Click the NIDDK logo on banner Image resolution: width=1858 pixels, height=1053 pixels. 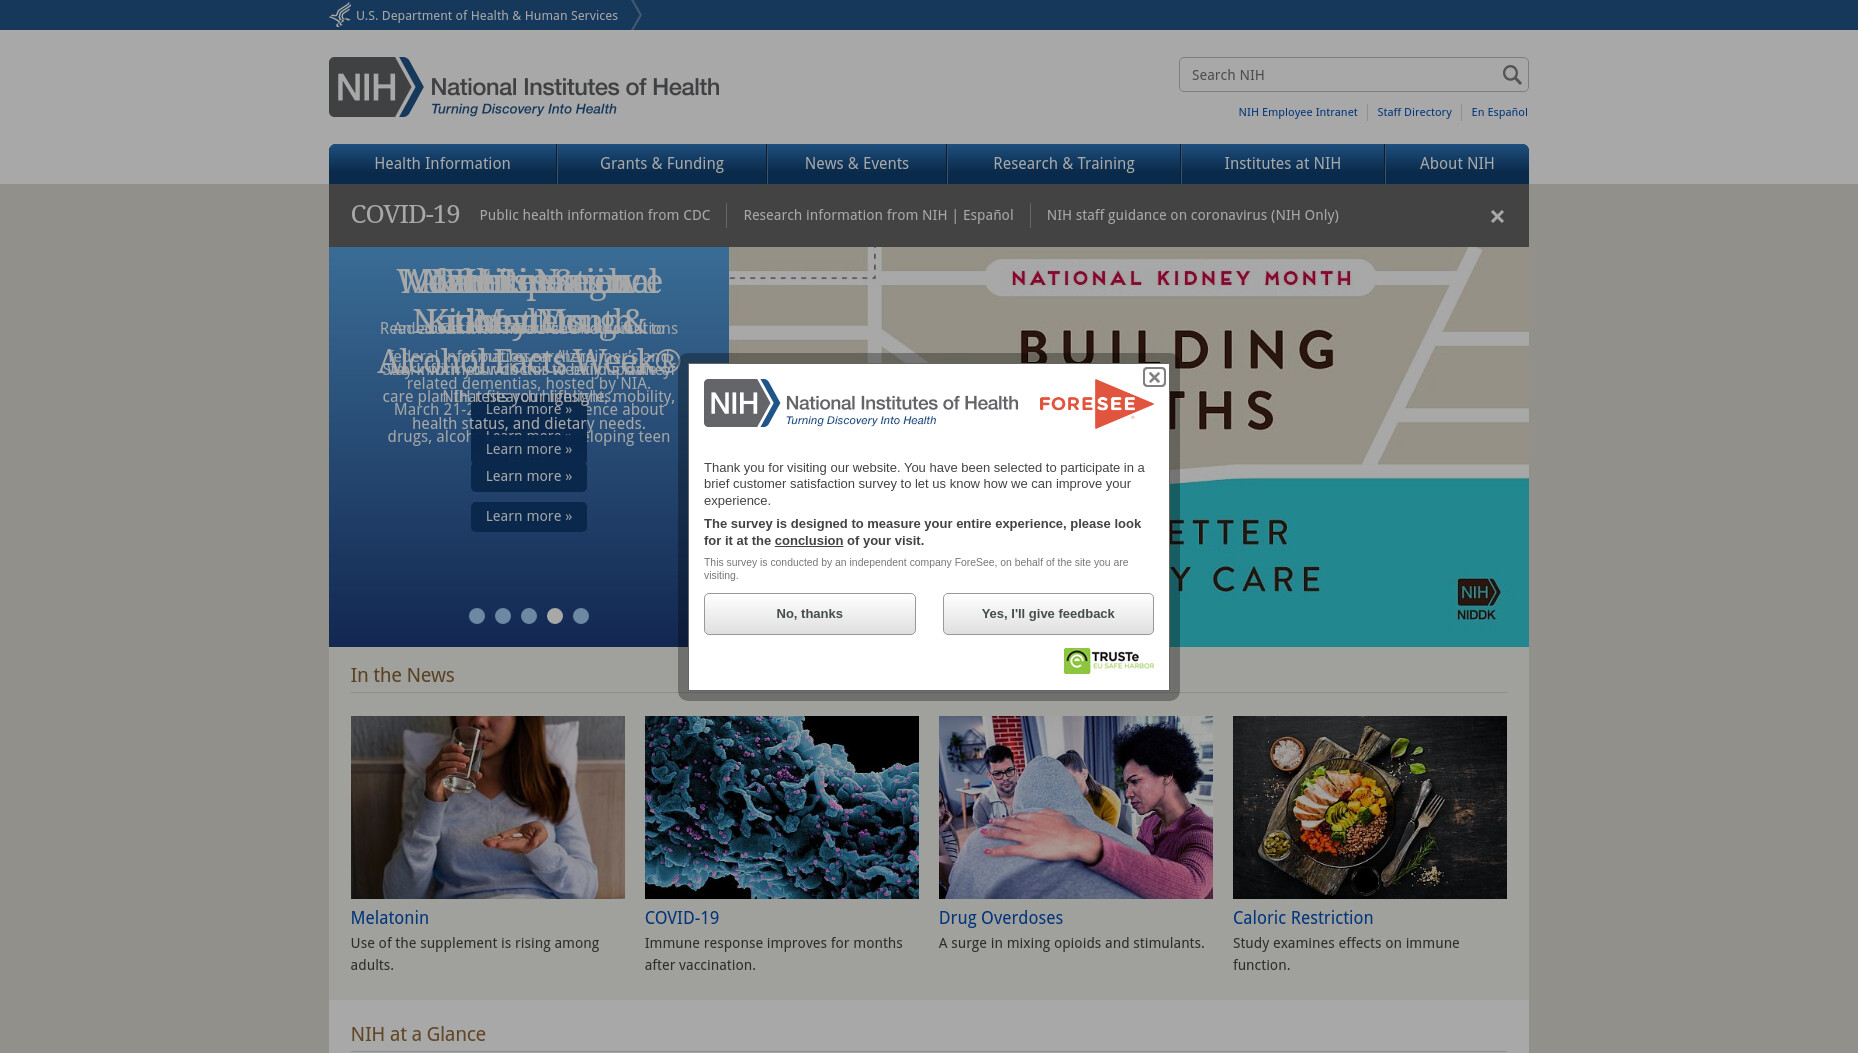tap(1478, 599)
